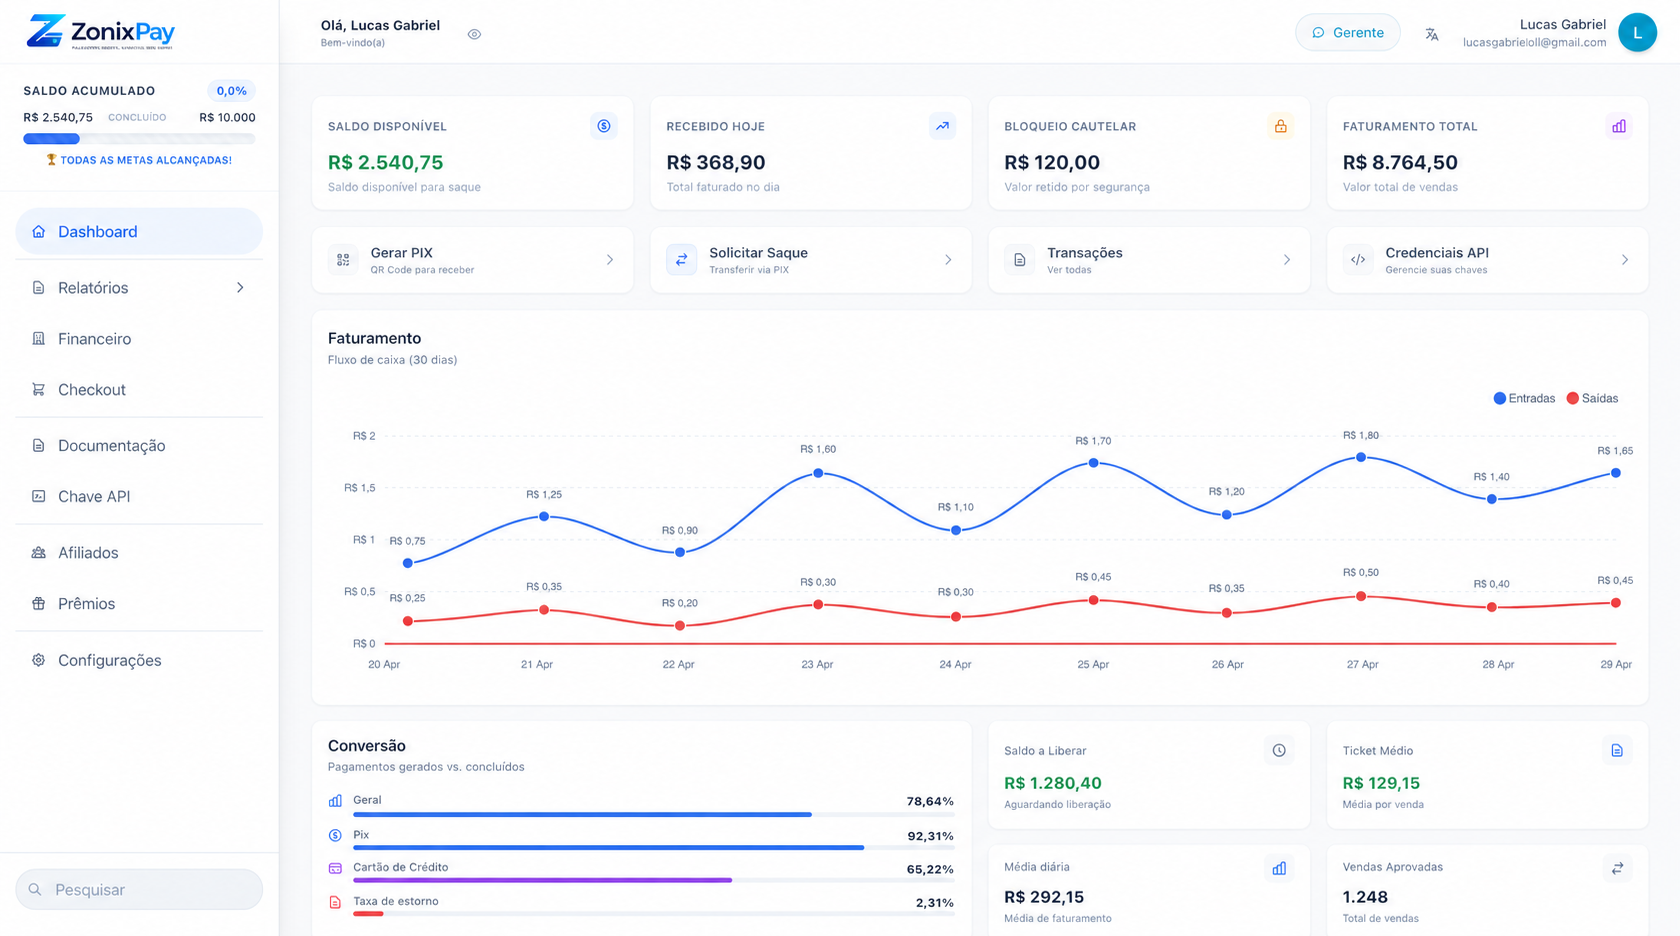
Task: Open Configurações in the sidebar
Action: tap(139, 660)
